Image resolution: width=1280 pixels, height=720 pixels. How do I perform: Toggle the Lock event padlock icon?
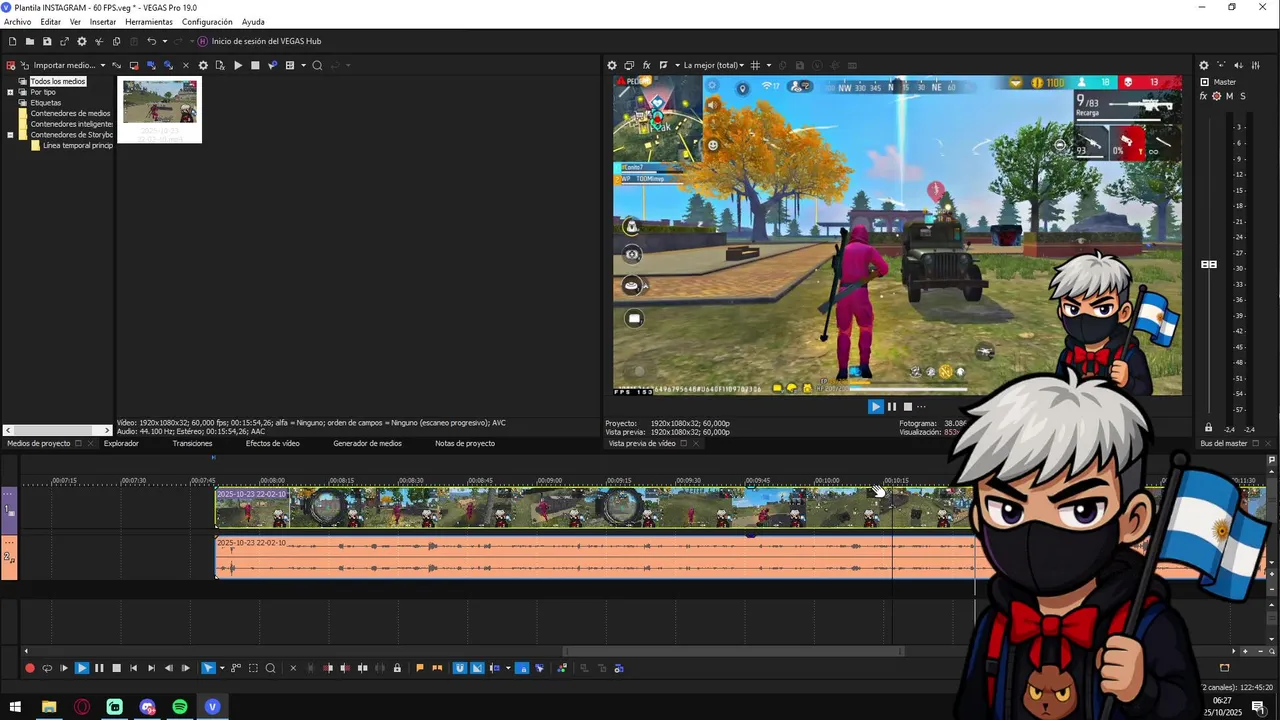[x=397, y=668]
